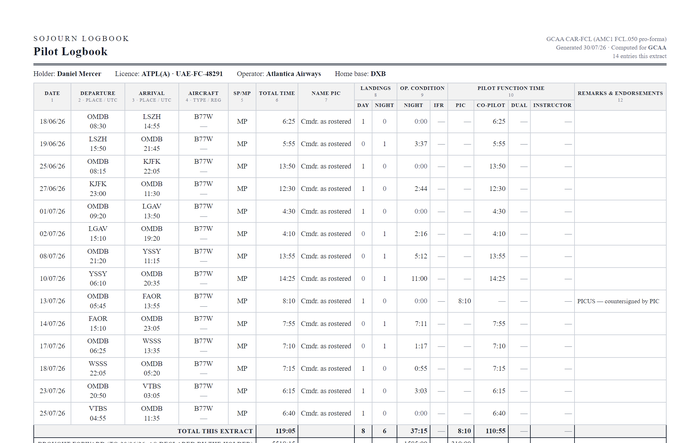Click night time 7:11 value
The height and width of the screenshot is (443, 700).
click(421, 323)
